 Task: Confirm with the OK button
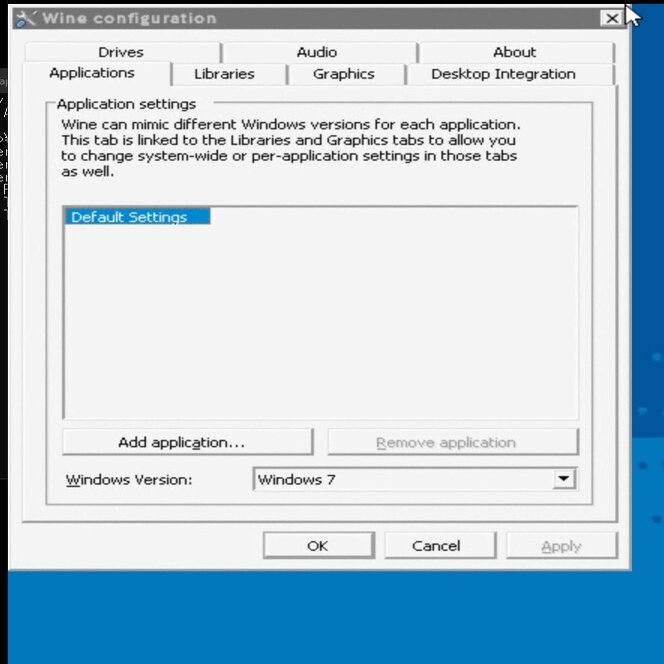pos(319,546)
